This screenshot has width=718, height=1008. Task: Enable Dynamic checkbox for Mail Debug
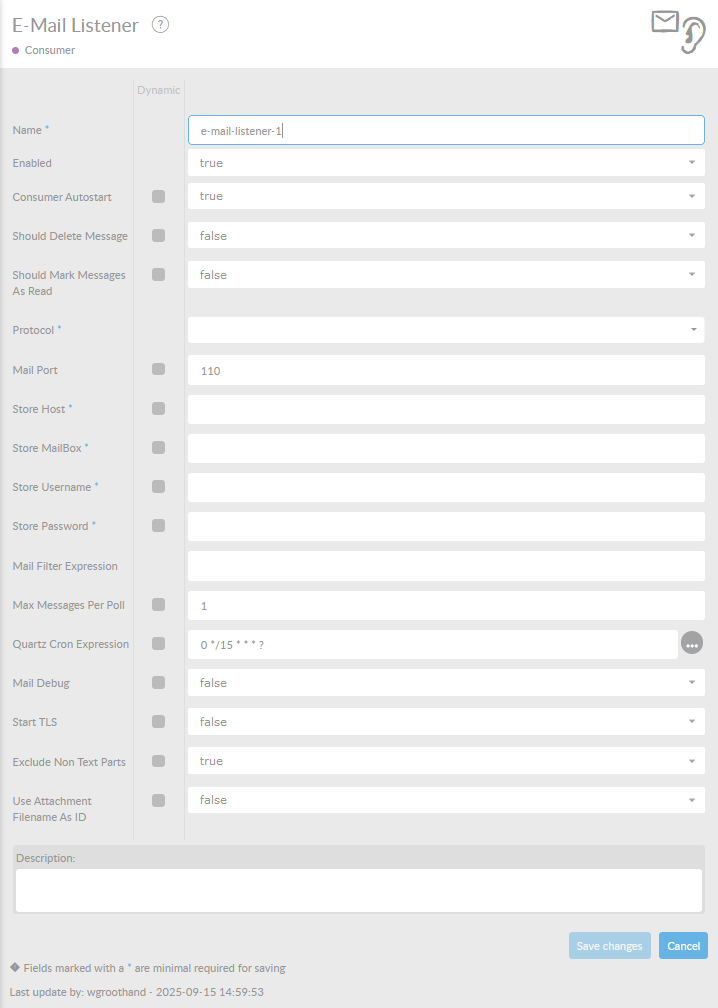(x=158, y=683)
